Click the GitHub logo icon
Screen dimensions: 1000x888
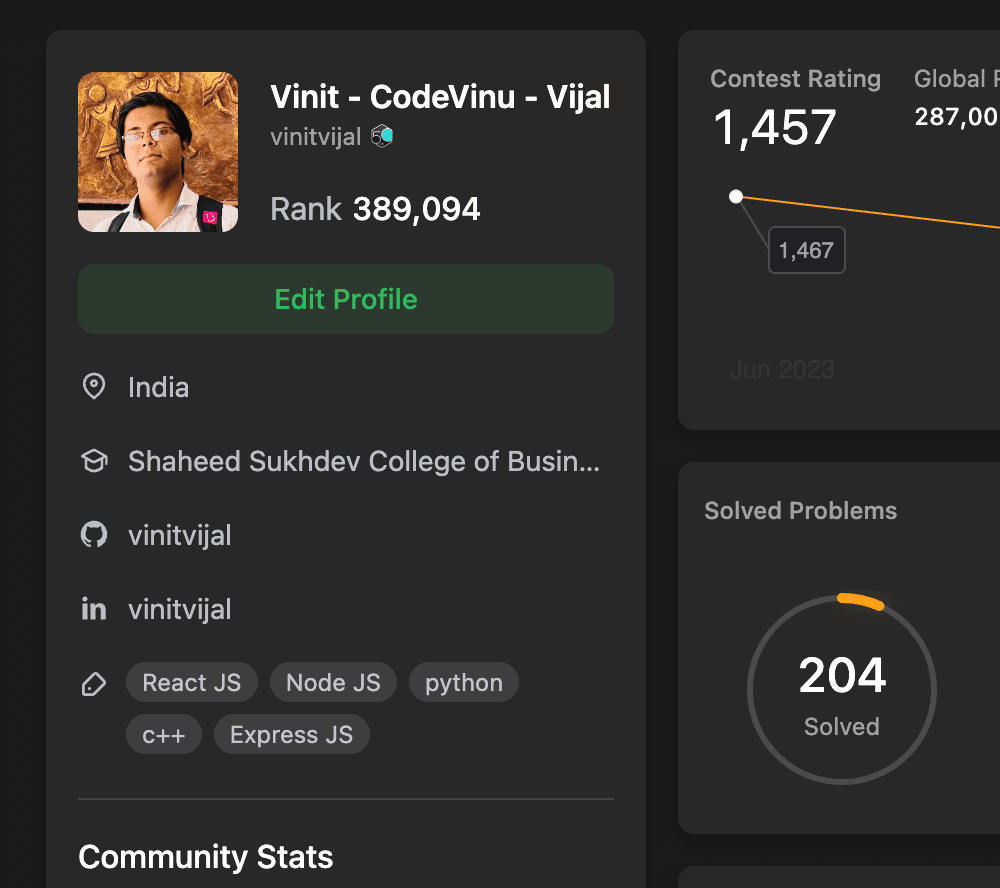(x=94, y=535)
